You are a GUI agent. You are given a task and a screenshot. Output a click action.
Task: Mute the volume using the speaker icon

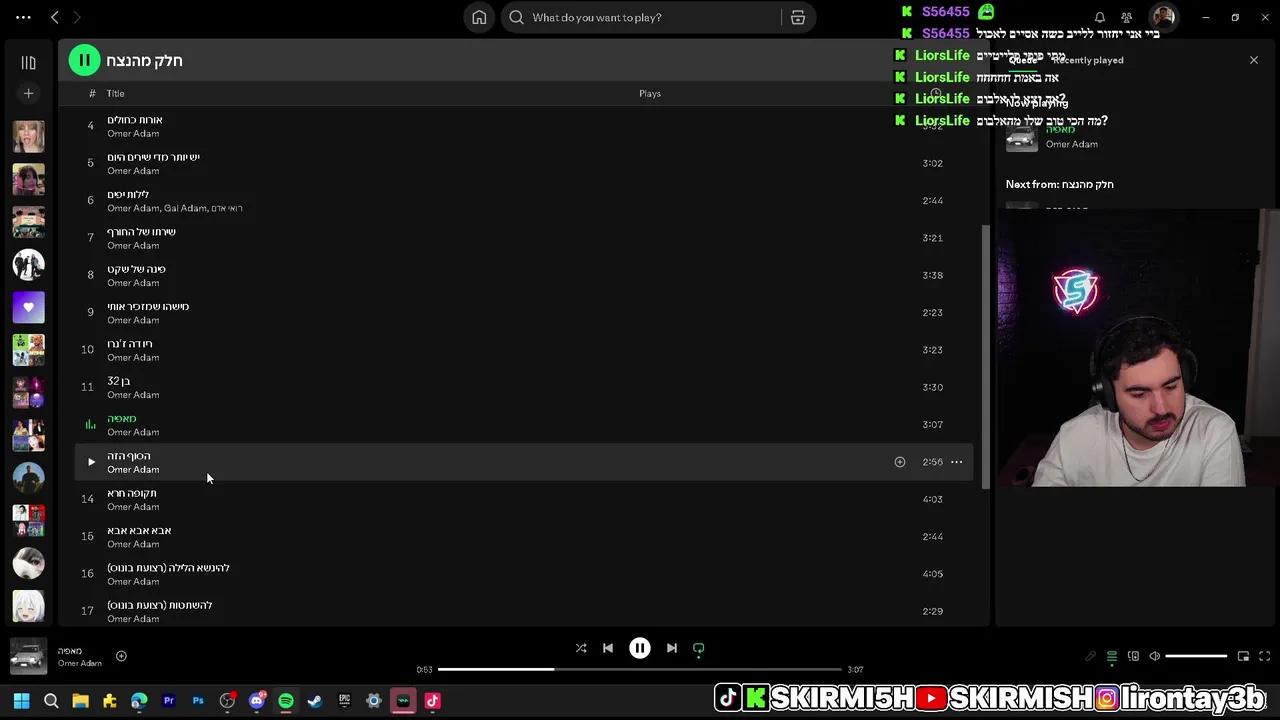click(1154, 656)
